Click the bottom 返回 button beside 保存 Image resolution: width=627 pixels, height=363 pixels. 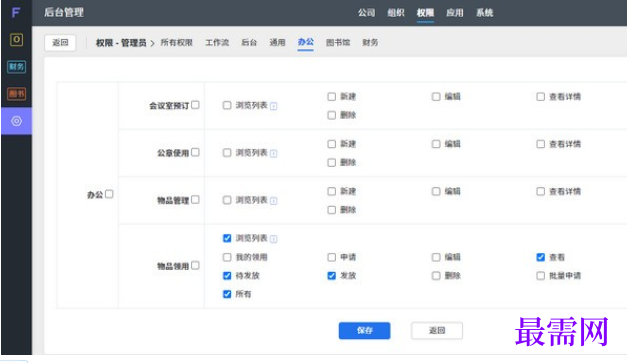tap(437, 331)
